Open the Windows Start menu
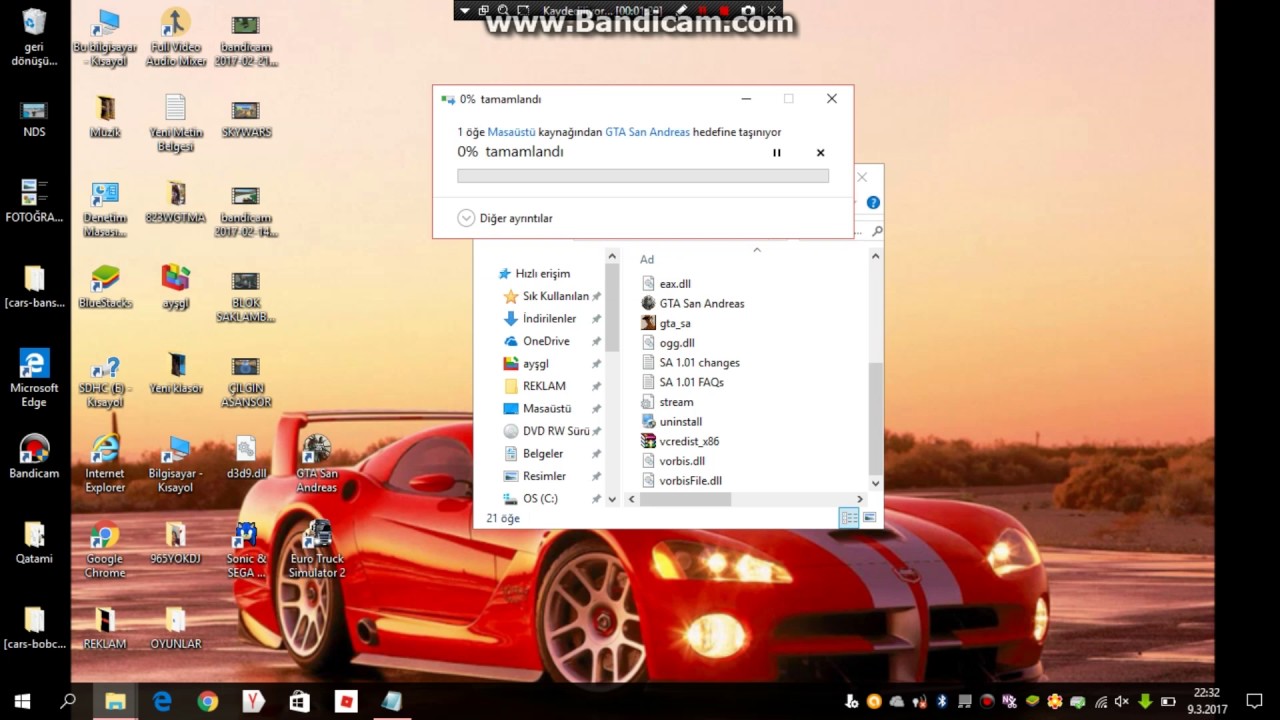 coord(22,701)
